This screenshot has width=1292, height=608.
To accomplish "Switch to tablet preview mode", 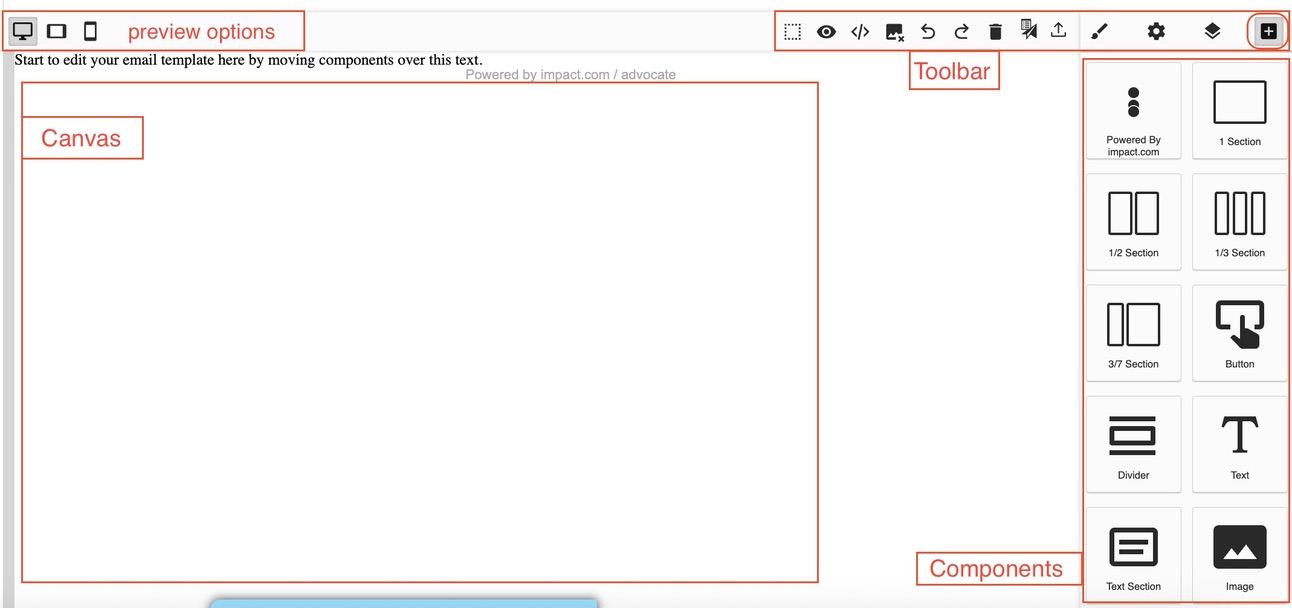I will point(57,31).
